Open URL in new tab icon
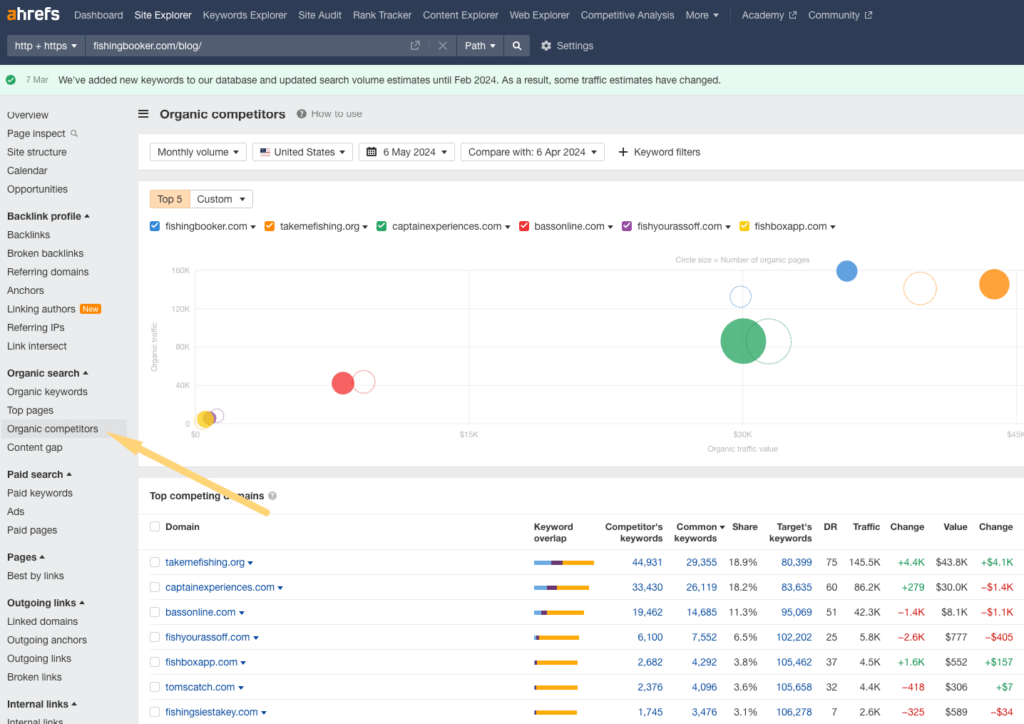The image size is (1024, 724). click(x=415, y=46)
